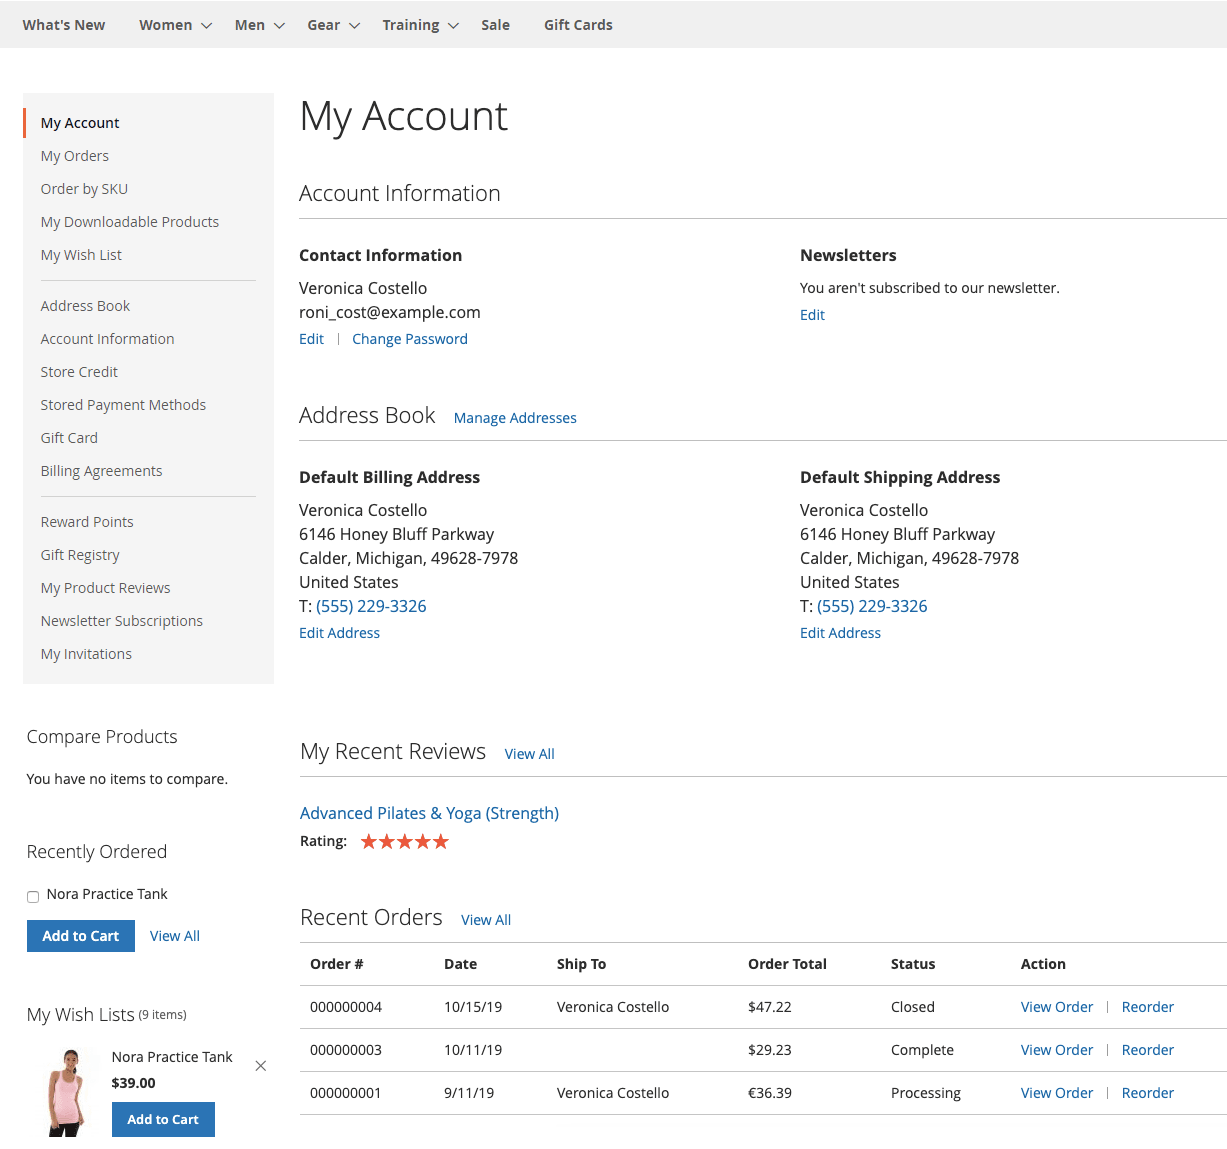Viewport: 1227px width, 1149px height.
Task: Select My Orders in the sidebar
Action: click(x=75, y=156)
